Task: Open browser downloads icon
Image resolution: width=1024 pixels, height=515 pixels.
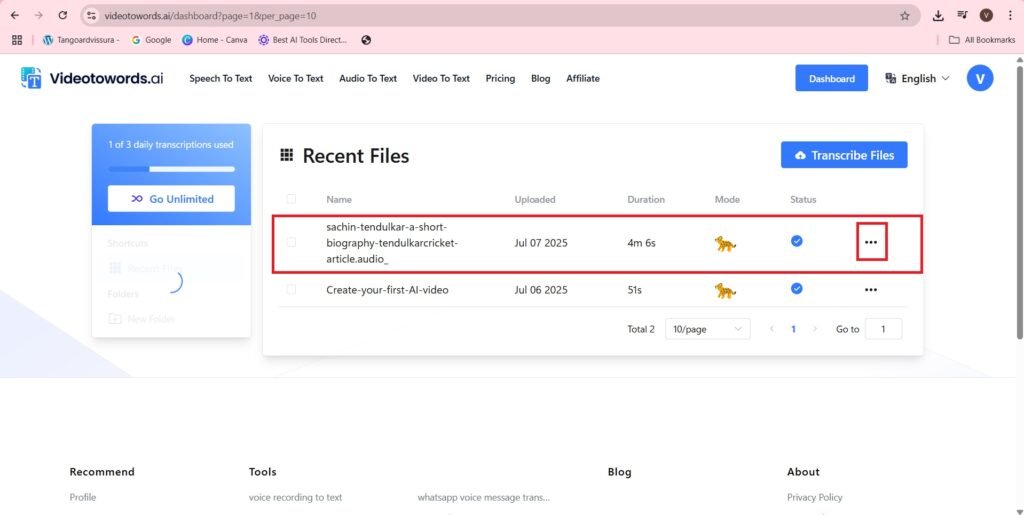Action: tap(938, 16)
